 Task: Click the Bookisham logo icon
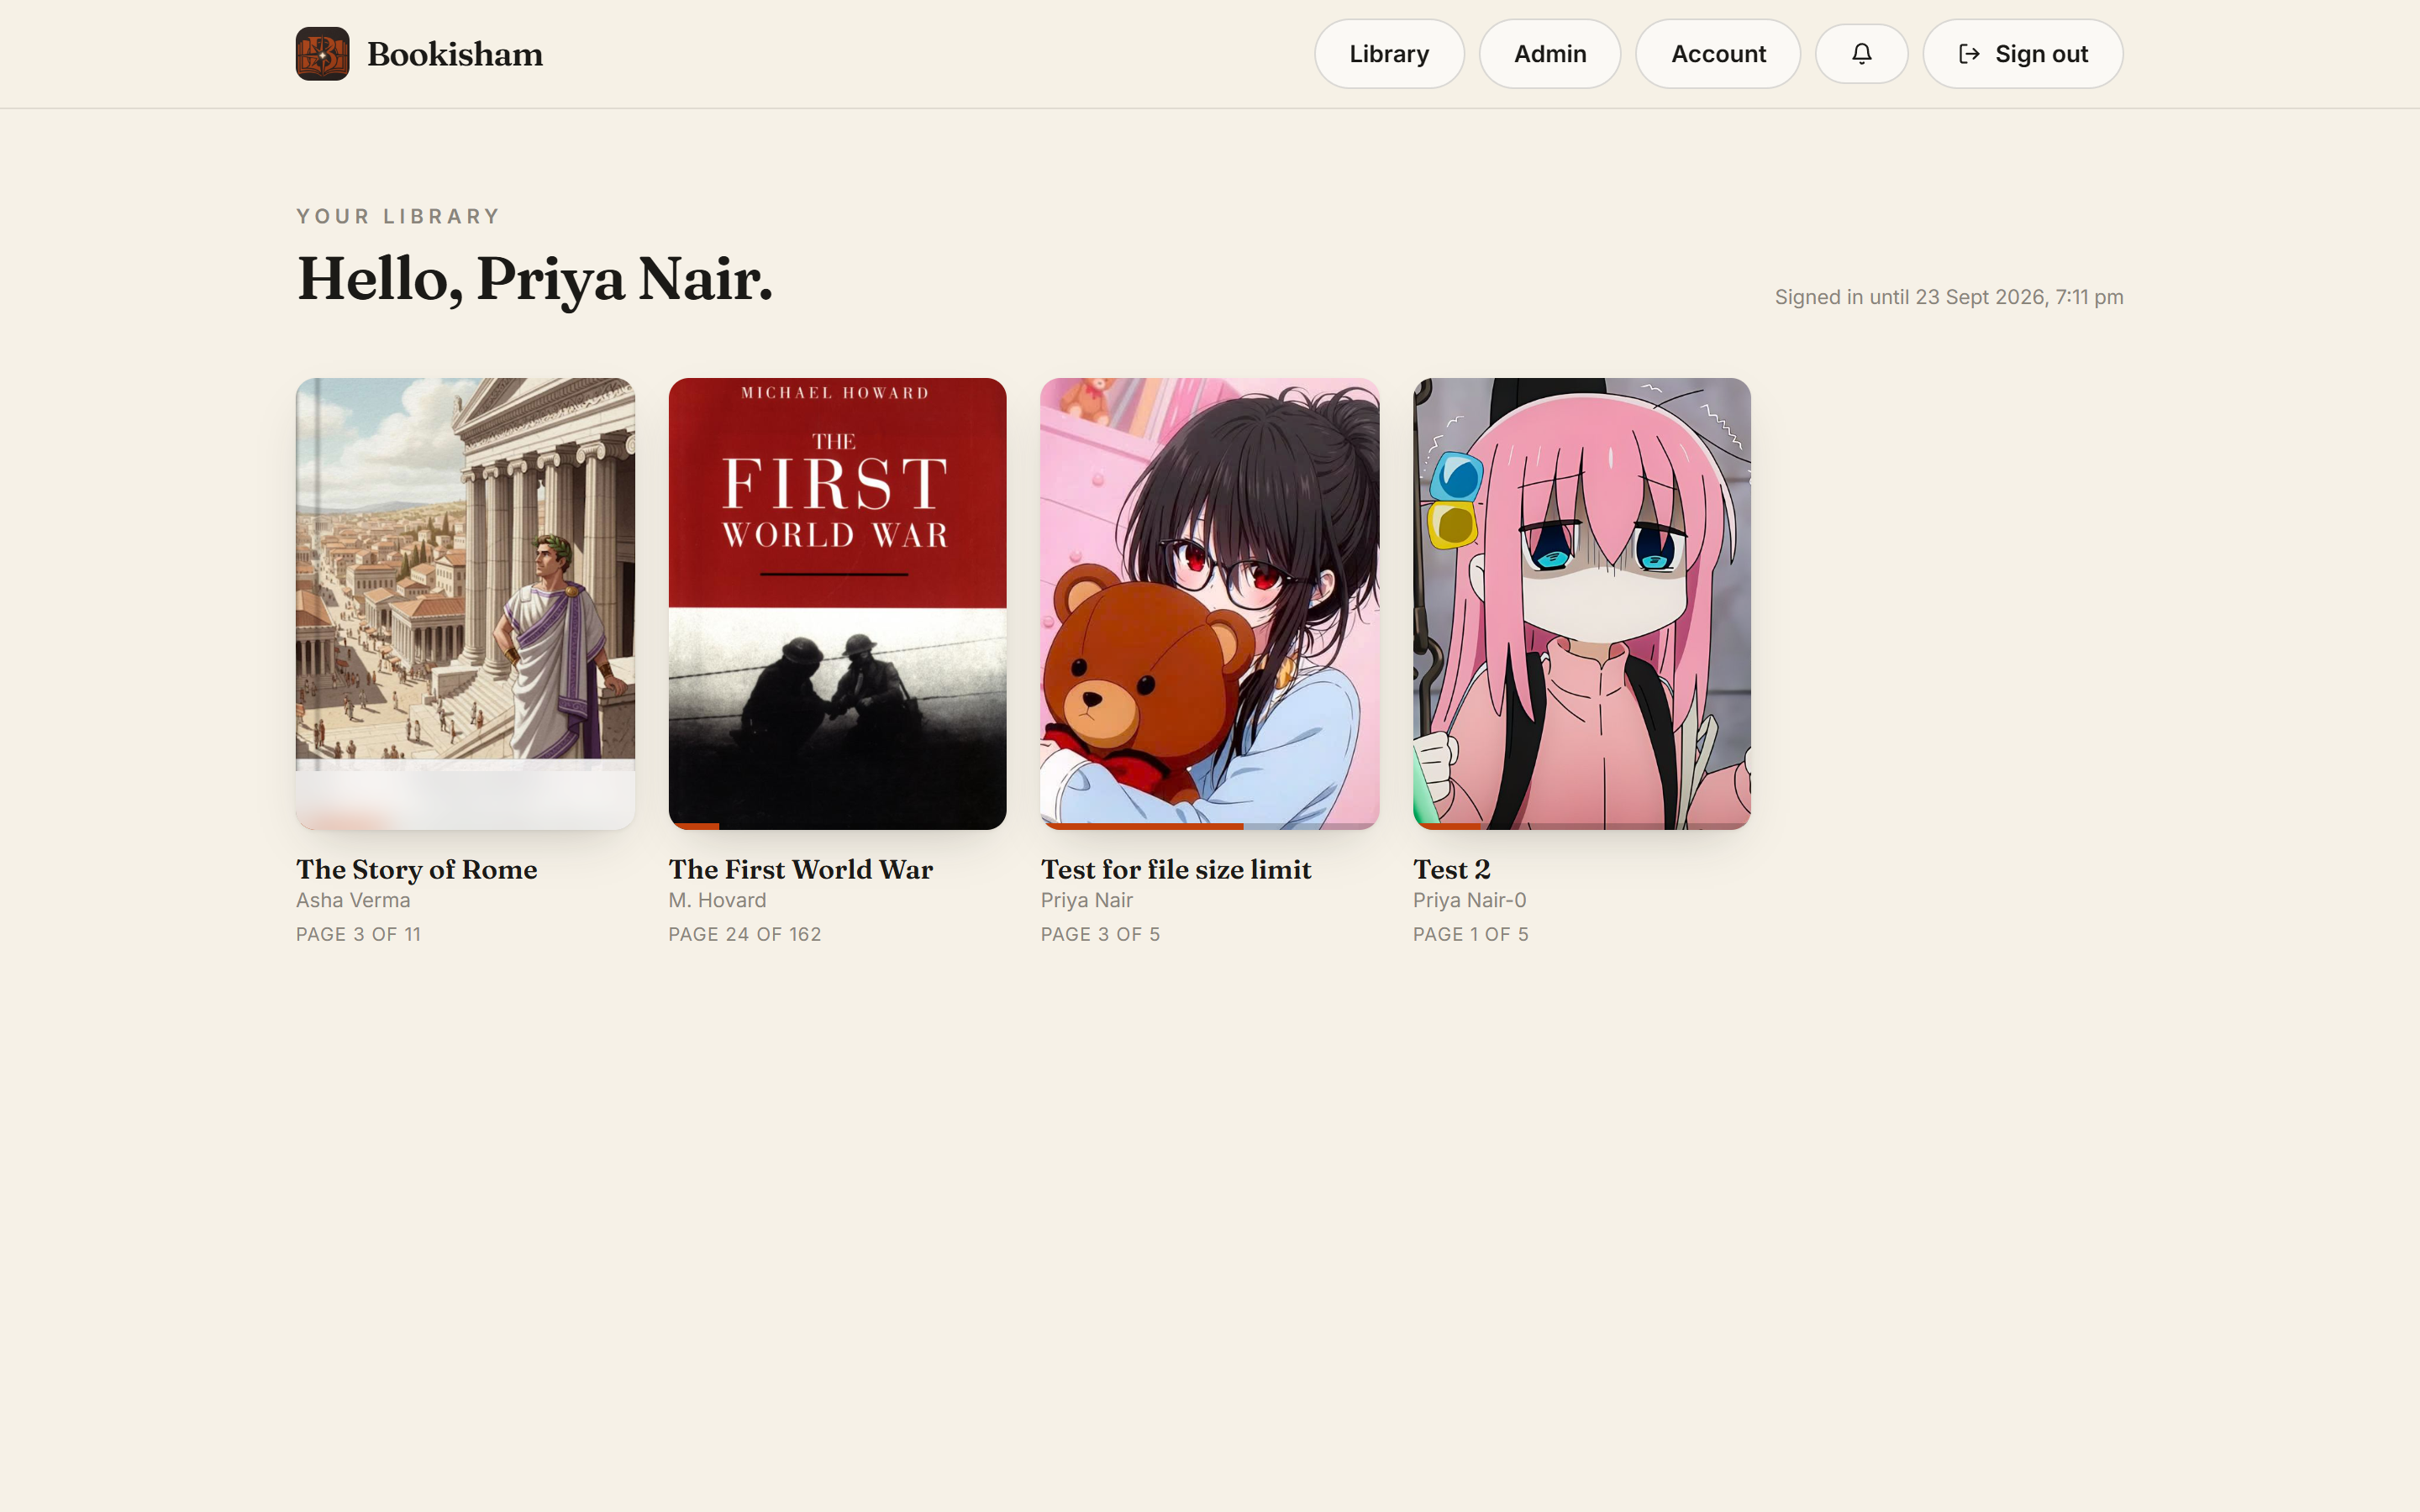pyautogui.click(x=322, y=54)
